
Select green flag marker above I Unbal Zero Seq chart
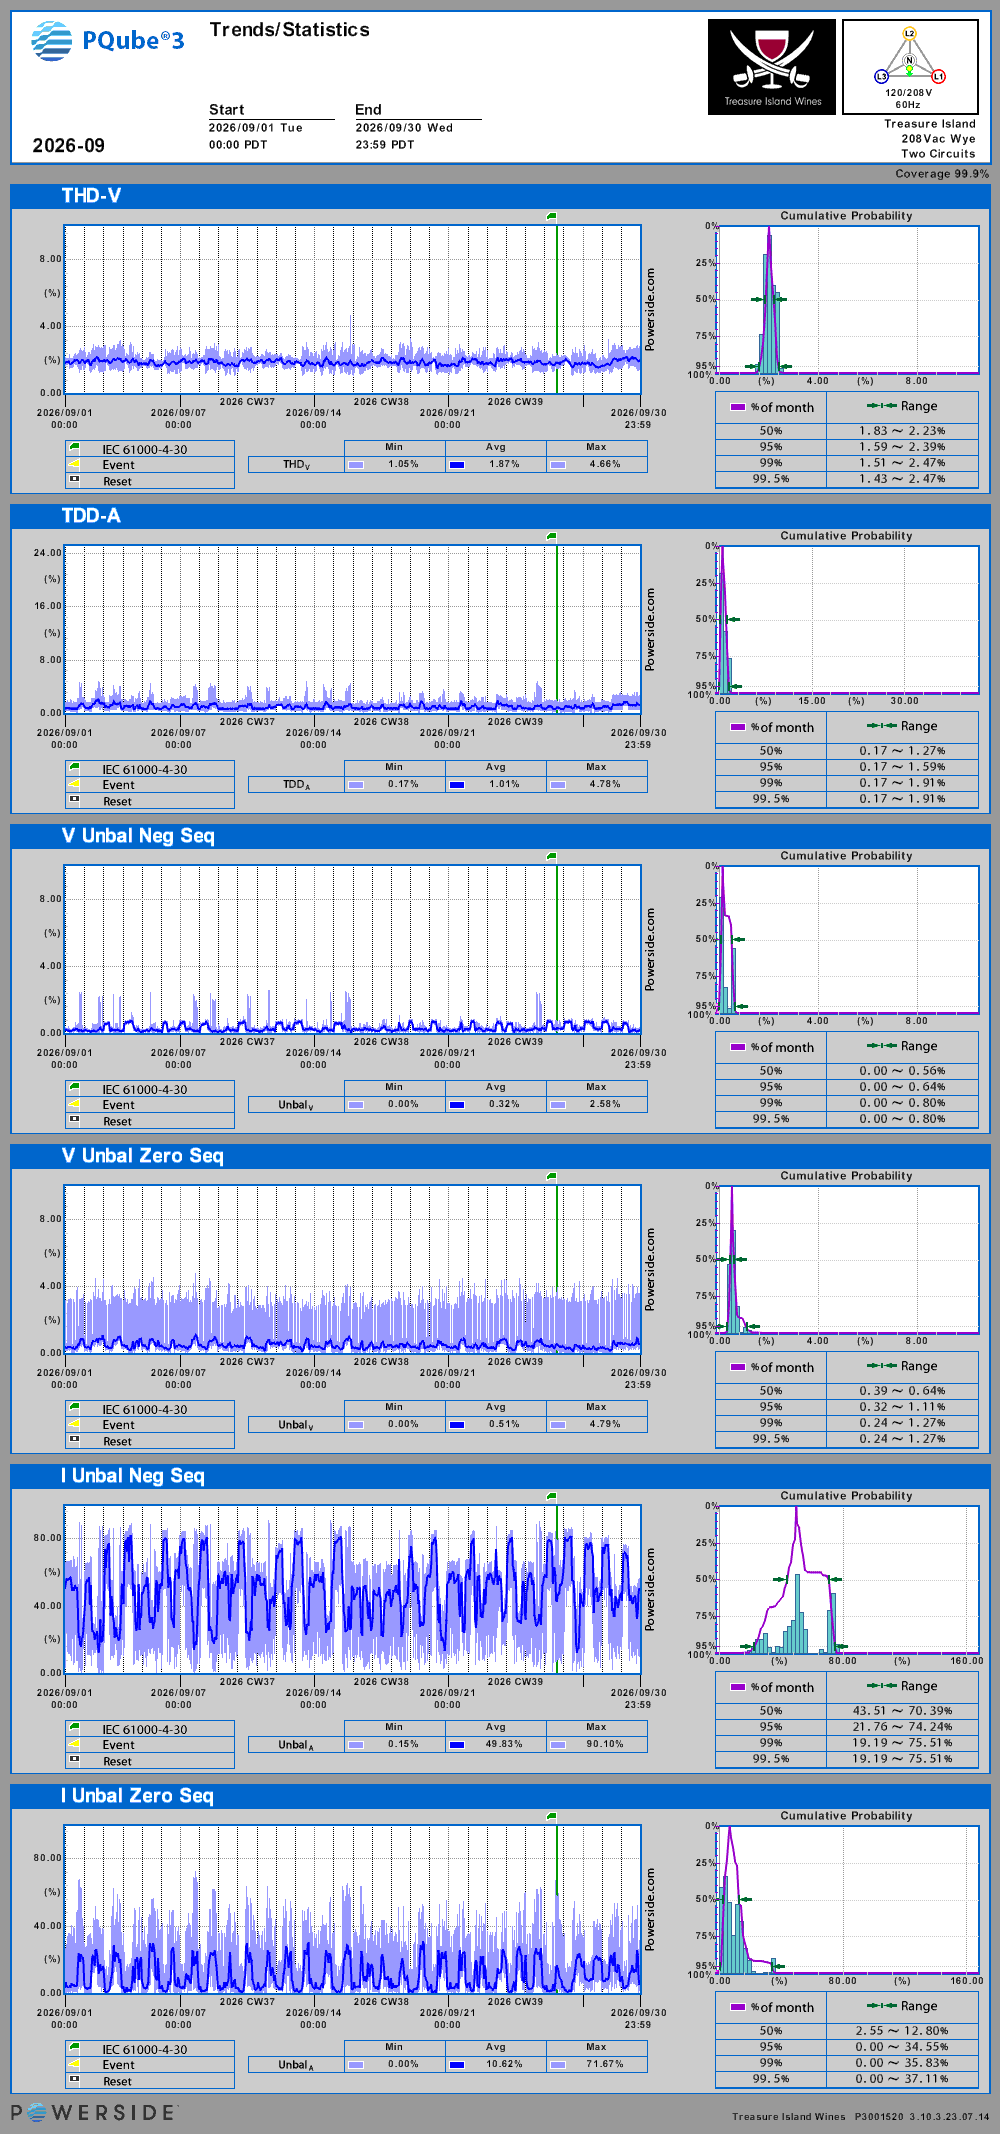(x=552, y=1816)
